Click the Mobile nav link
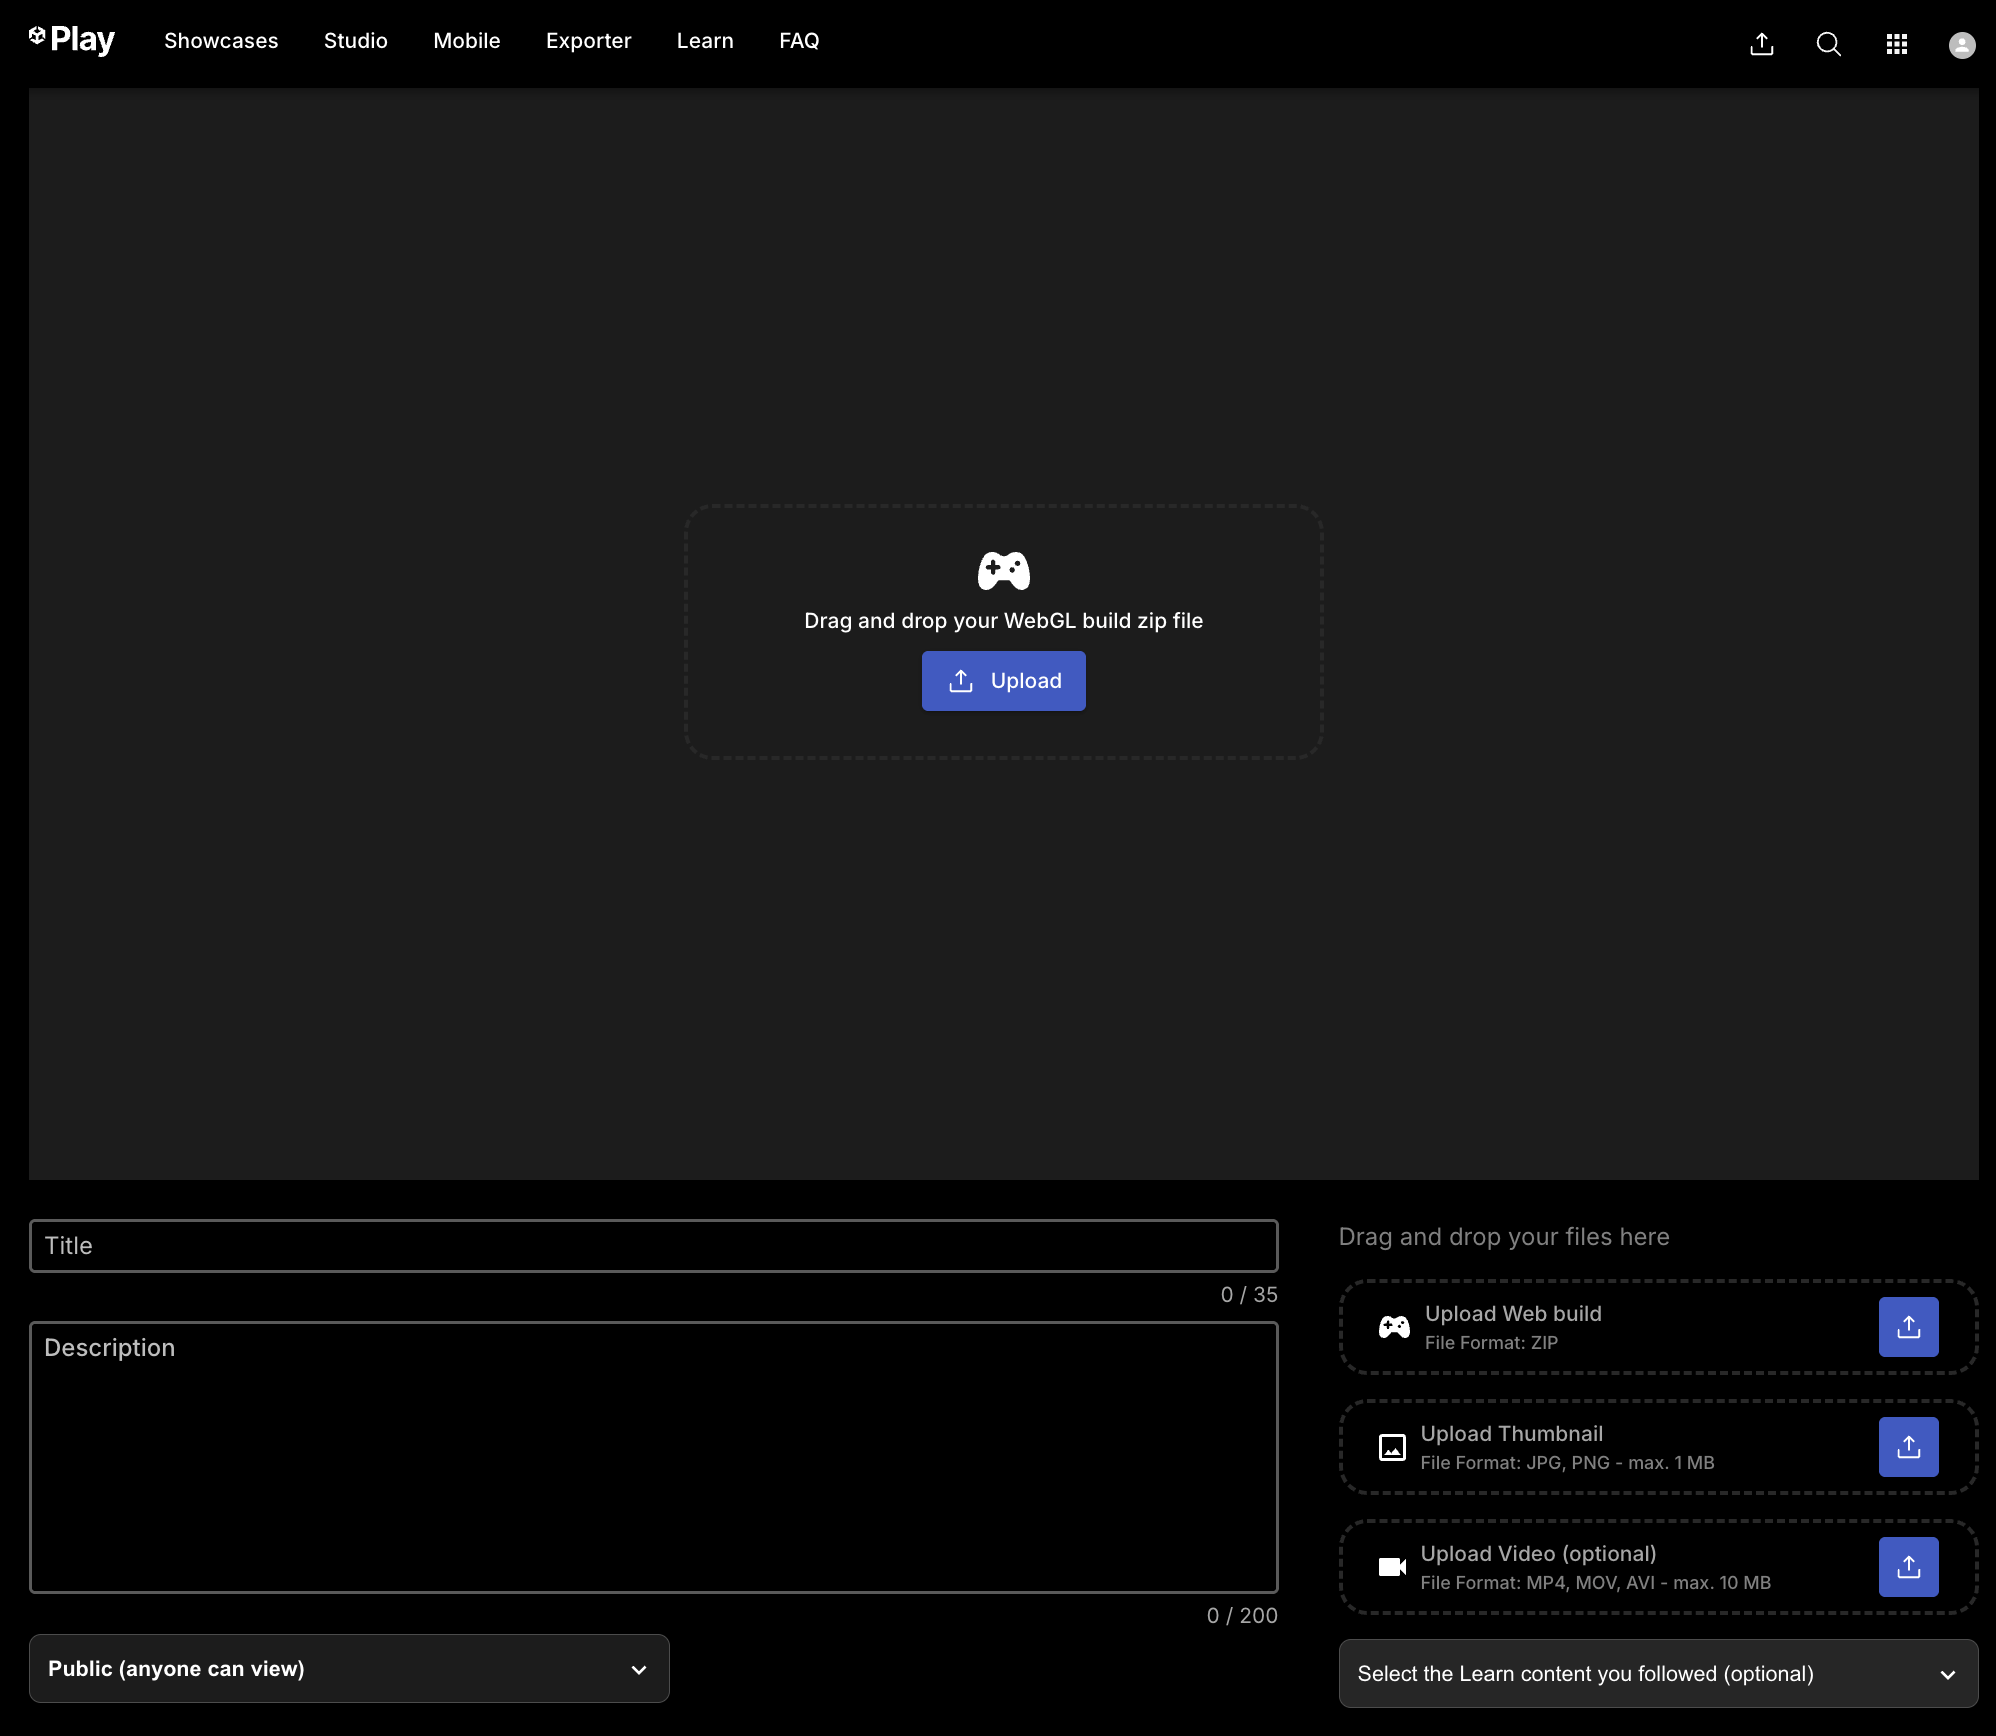Image resolution: width=1996 pixels, height=1736 pixels. tap(466, 41)
